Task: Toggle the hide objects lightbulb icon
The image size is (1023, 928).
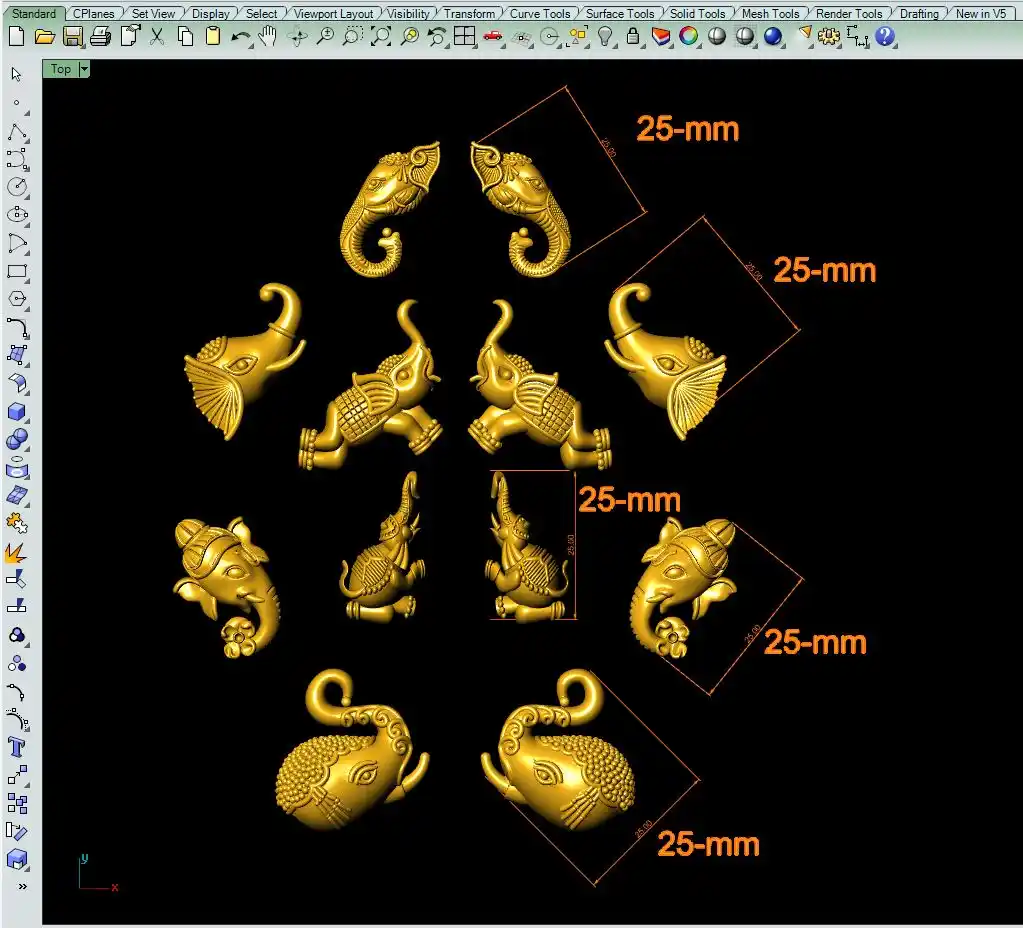Action: (x=605, y=37)
